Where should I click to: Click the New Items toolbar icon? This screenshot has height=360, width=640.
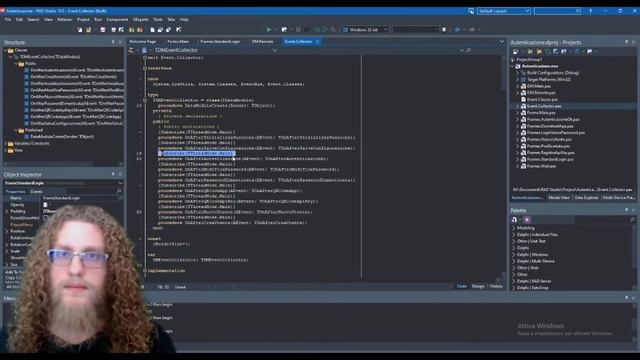80,29
